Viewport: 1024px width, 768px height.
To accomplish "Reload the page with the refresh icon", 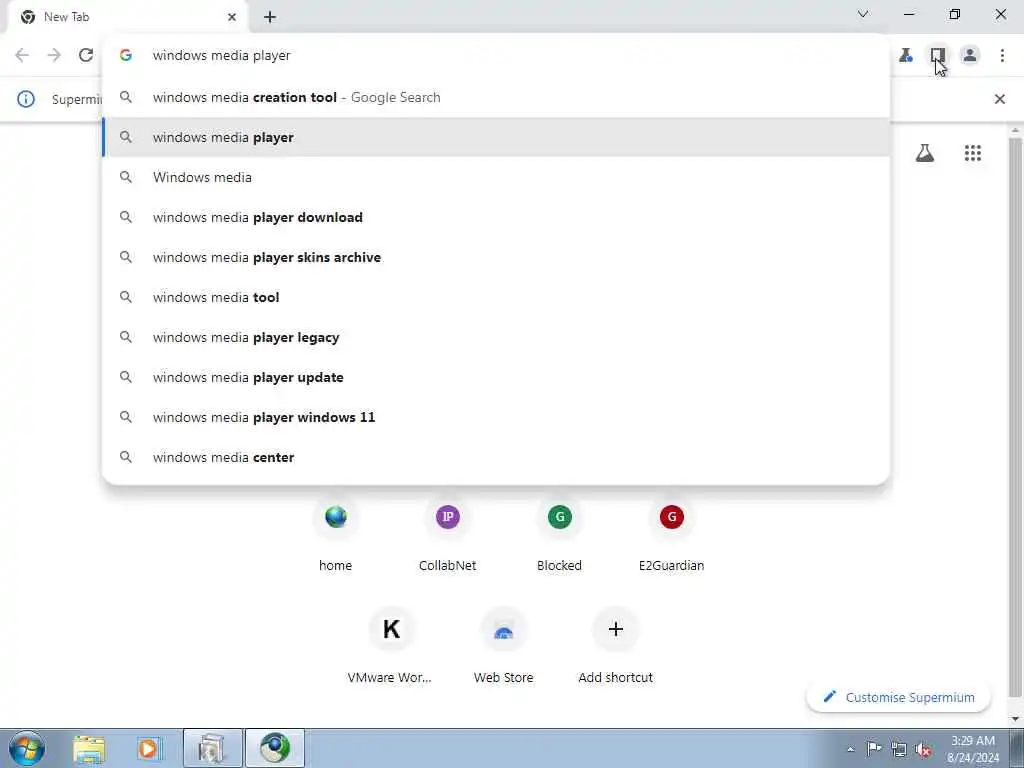I will click(86, 56).
